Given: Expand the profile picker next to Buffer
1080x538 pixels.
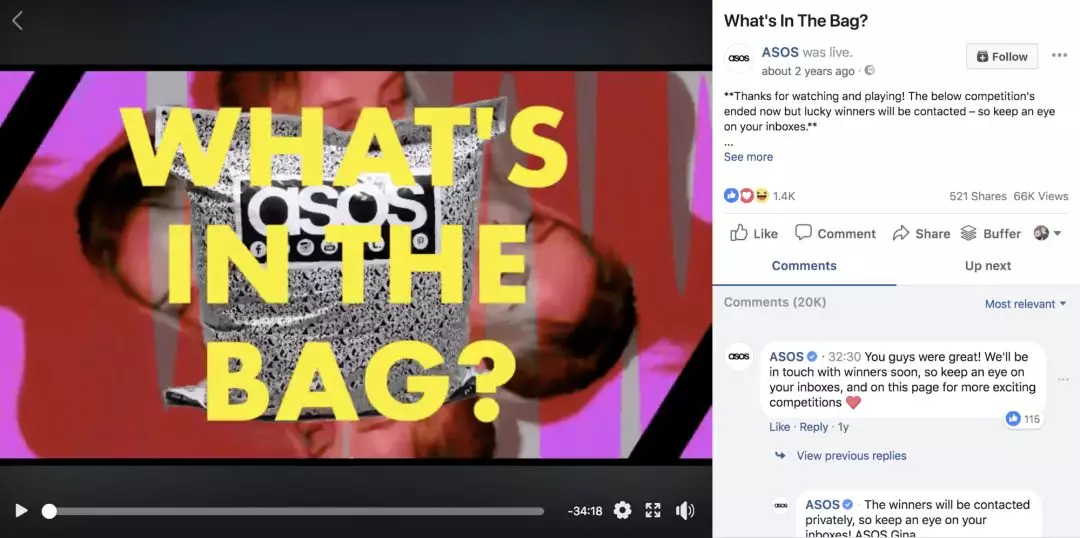Looking at the screenshot, I should [x=1048, y=234].
